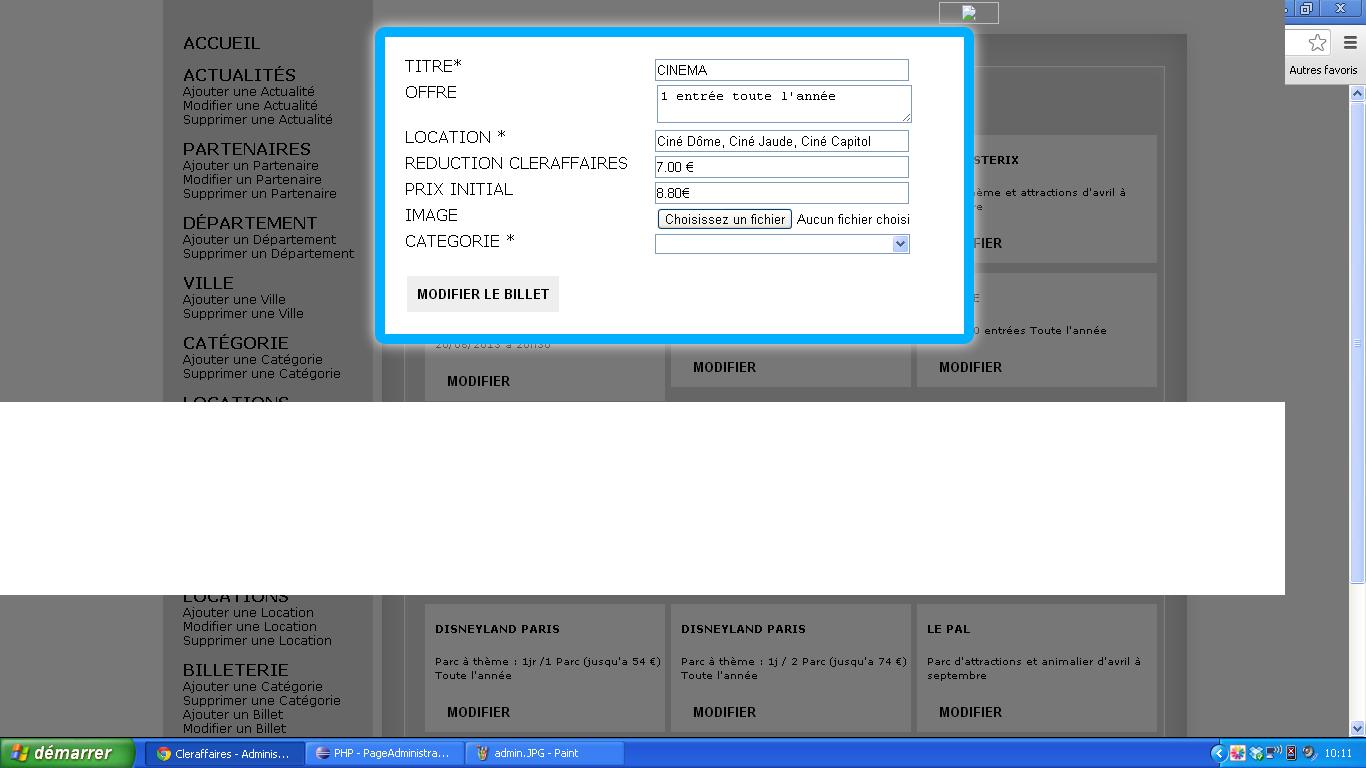
Task: Click the page scrollbar down arrow
Action: 1357,729
